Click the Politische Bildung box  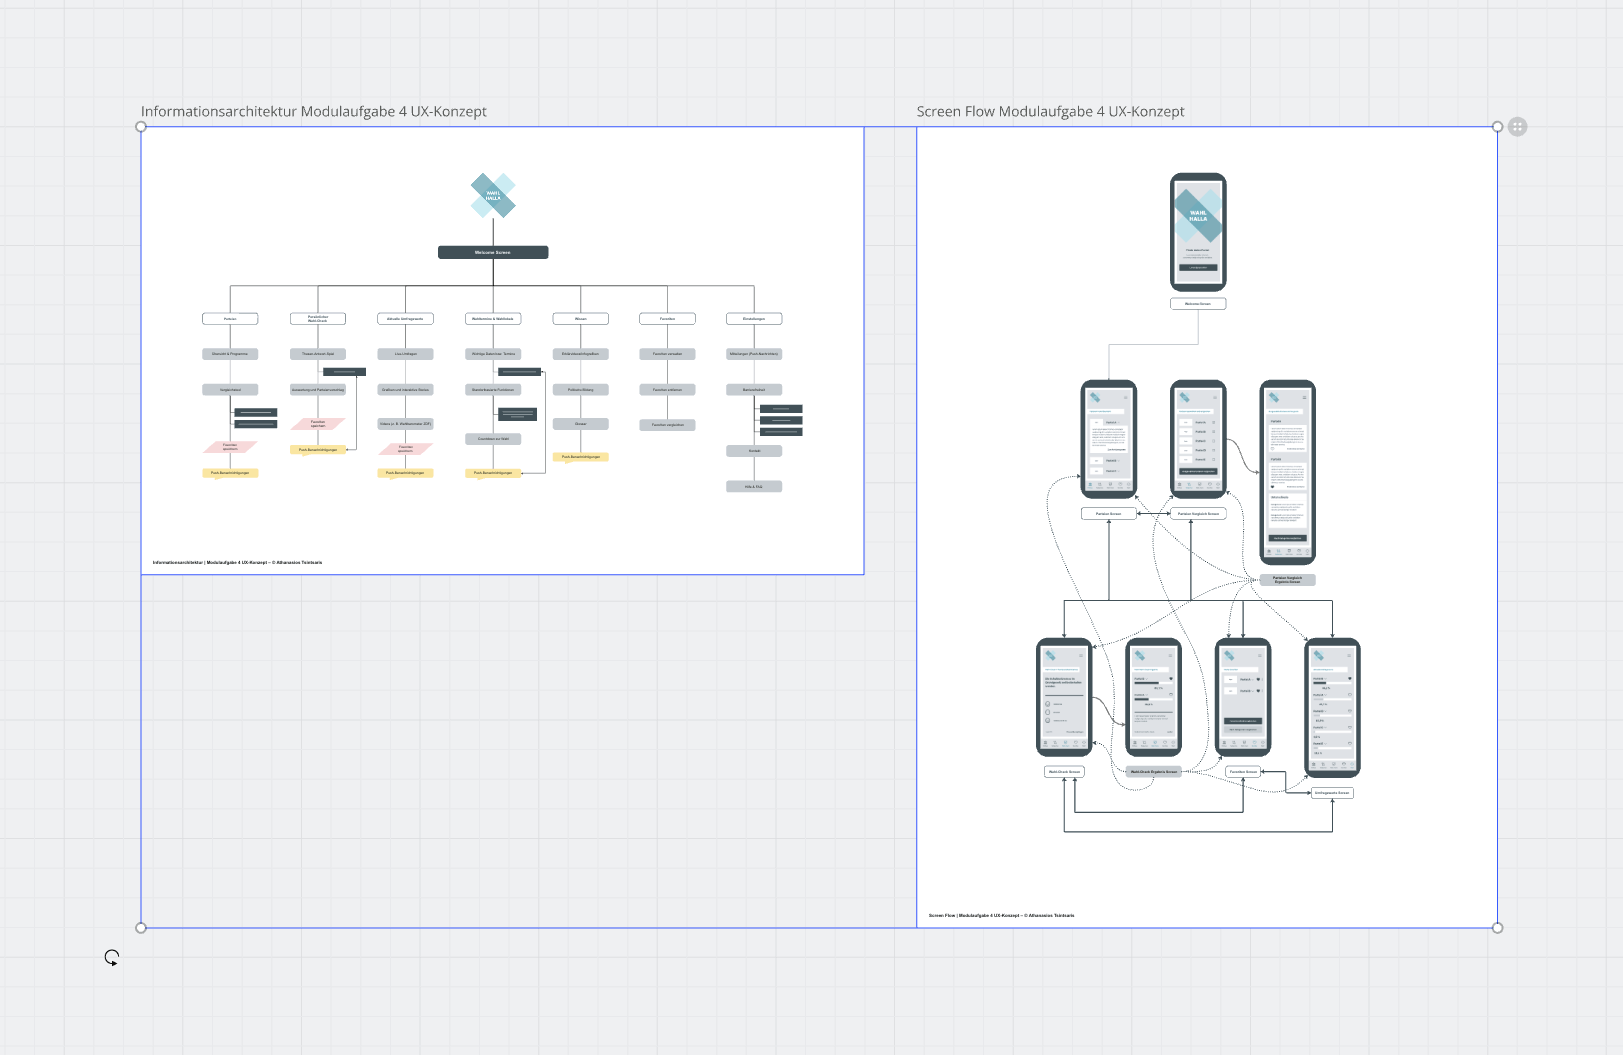coord(581,390)
